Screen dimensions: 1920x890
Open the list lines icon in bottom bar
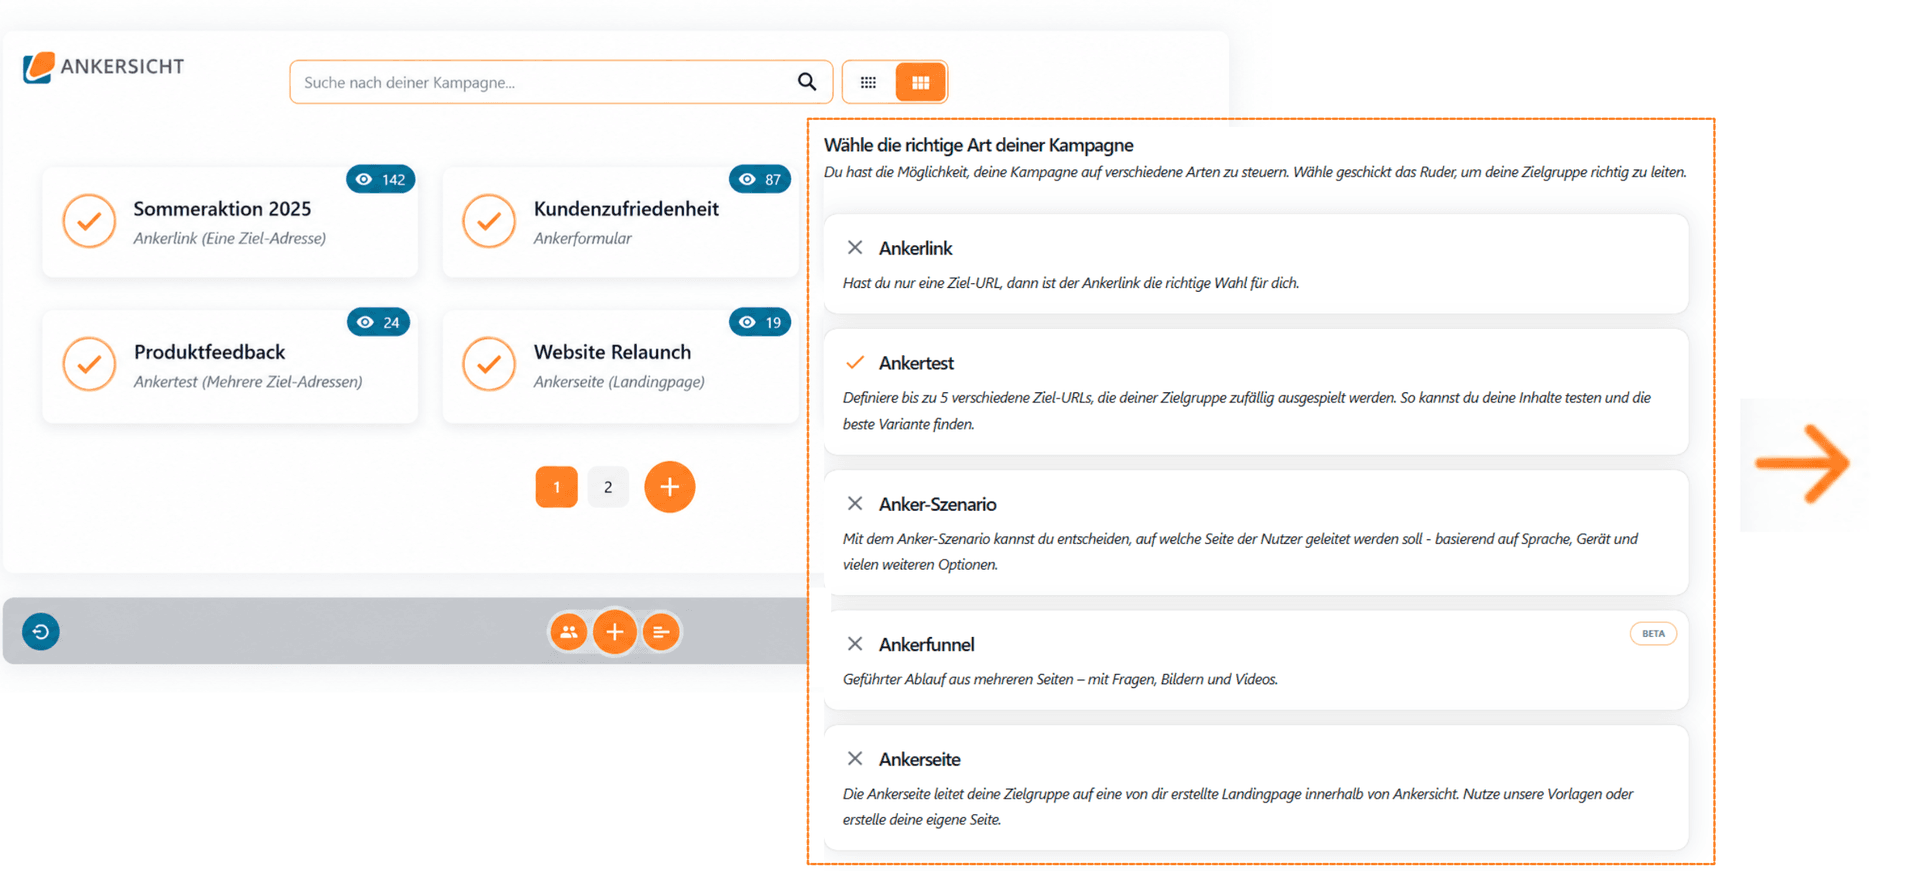[x=661, y=632]
